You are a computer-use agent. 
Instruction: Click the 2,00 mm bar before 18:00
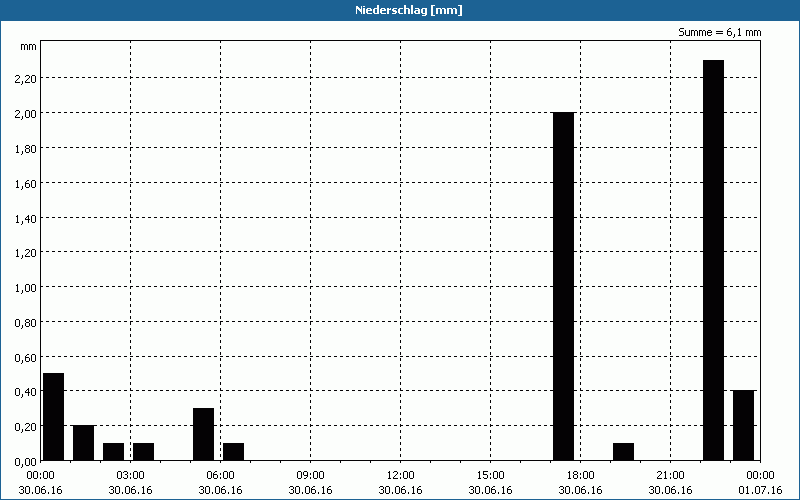point(564,286)
